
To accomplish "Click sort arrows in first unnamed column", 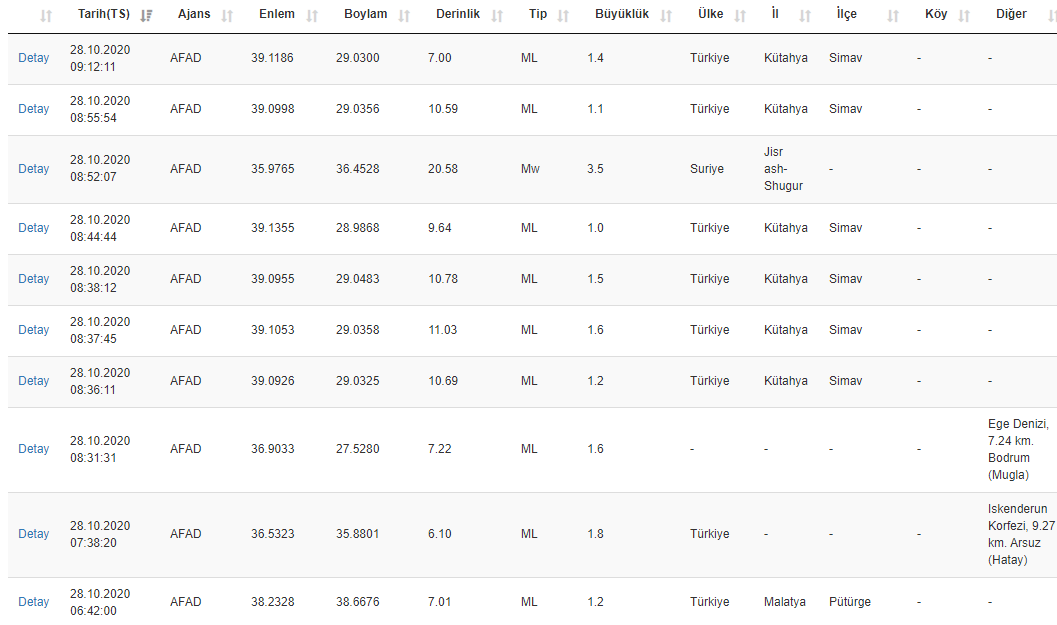I will [x=45, y=16].
